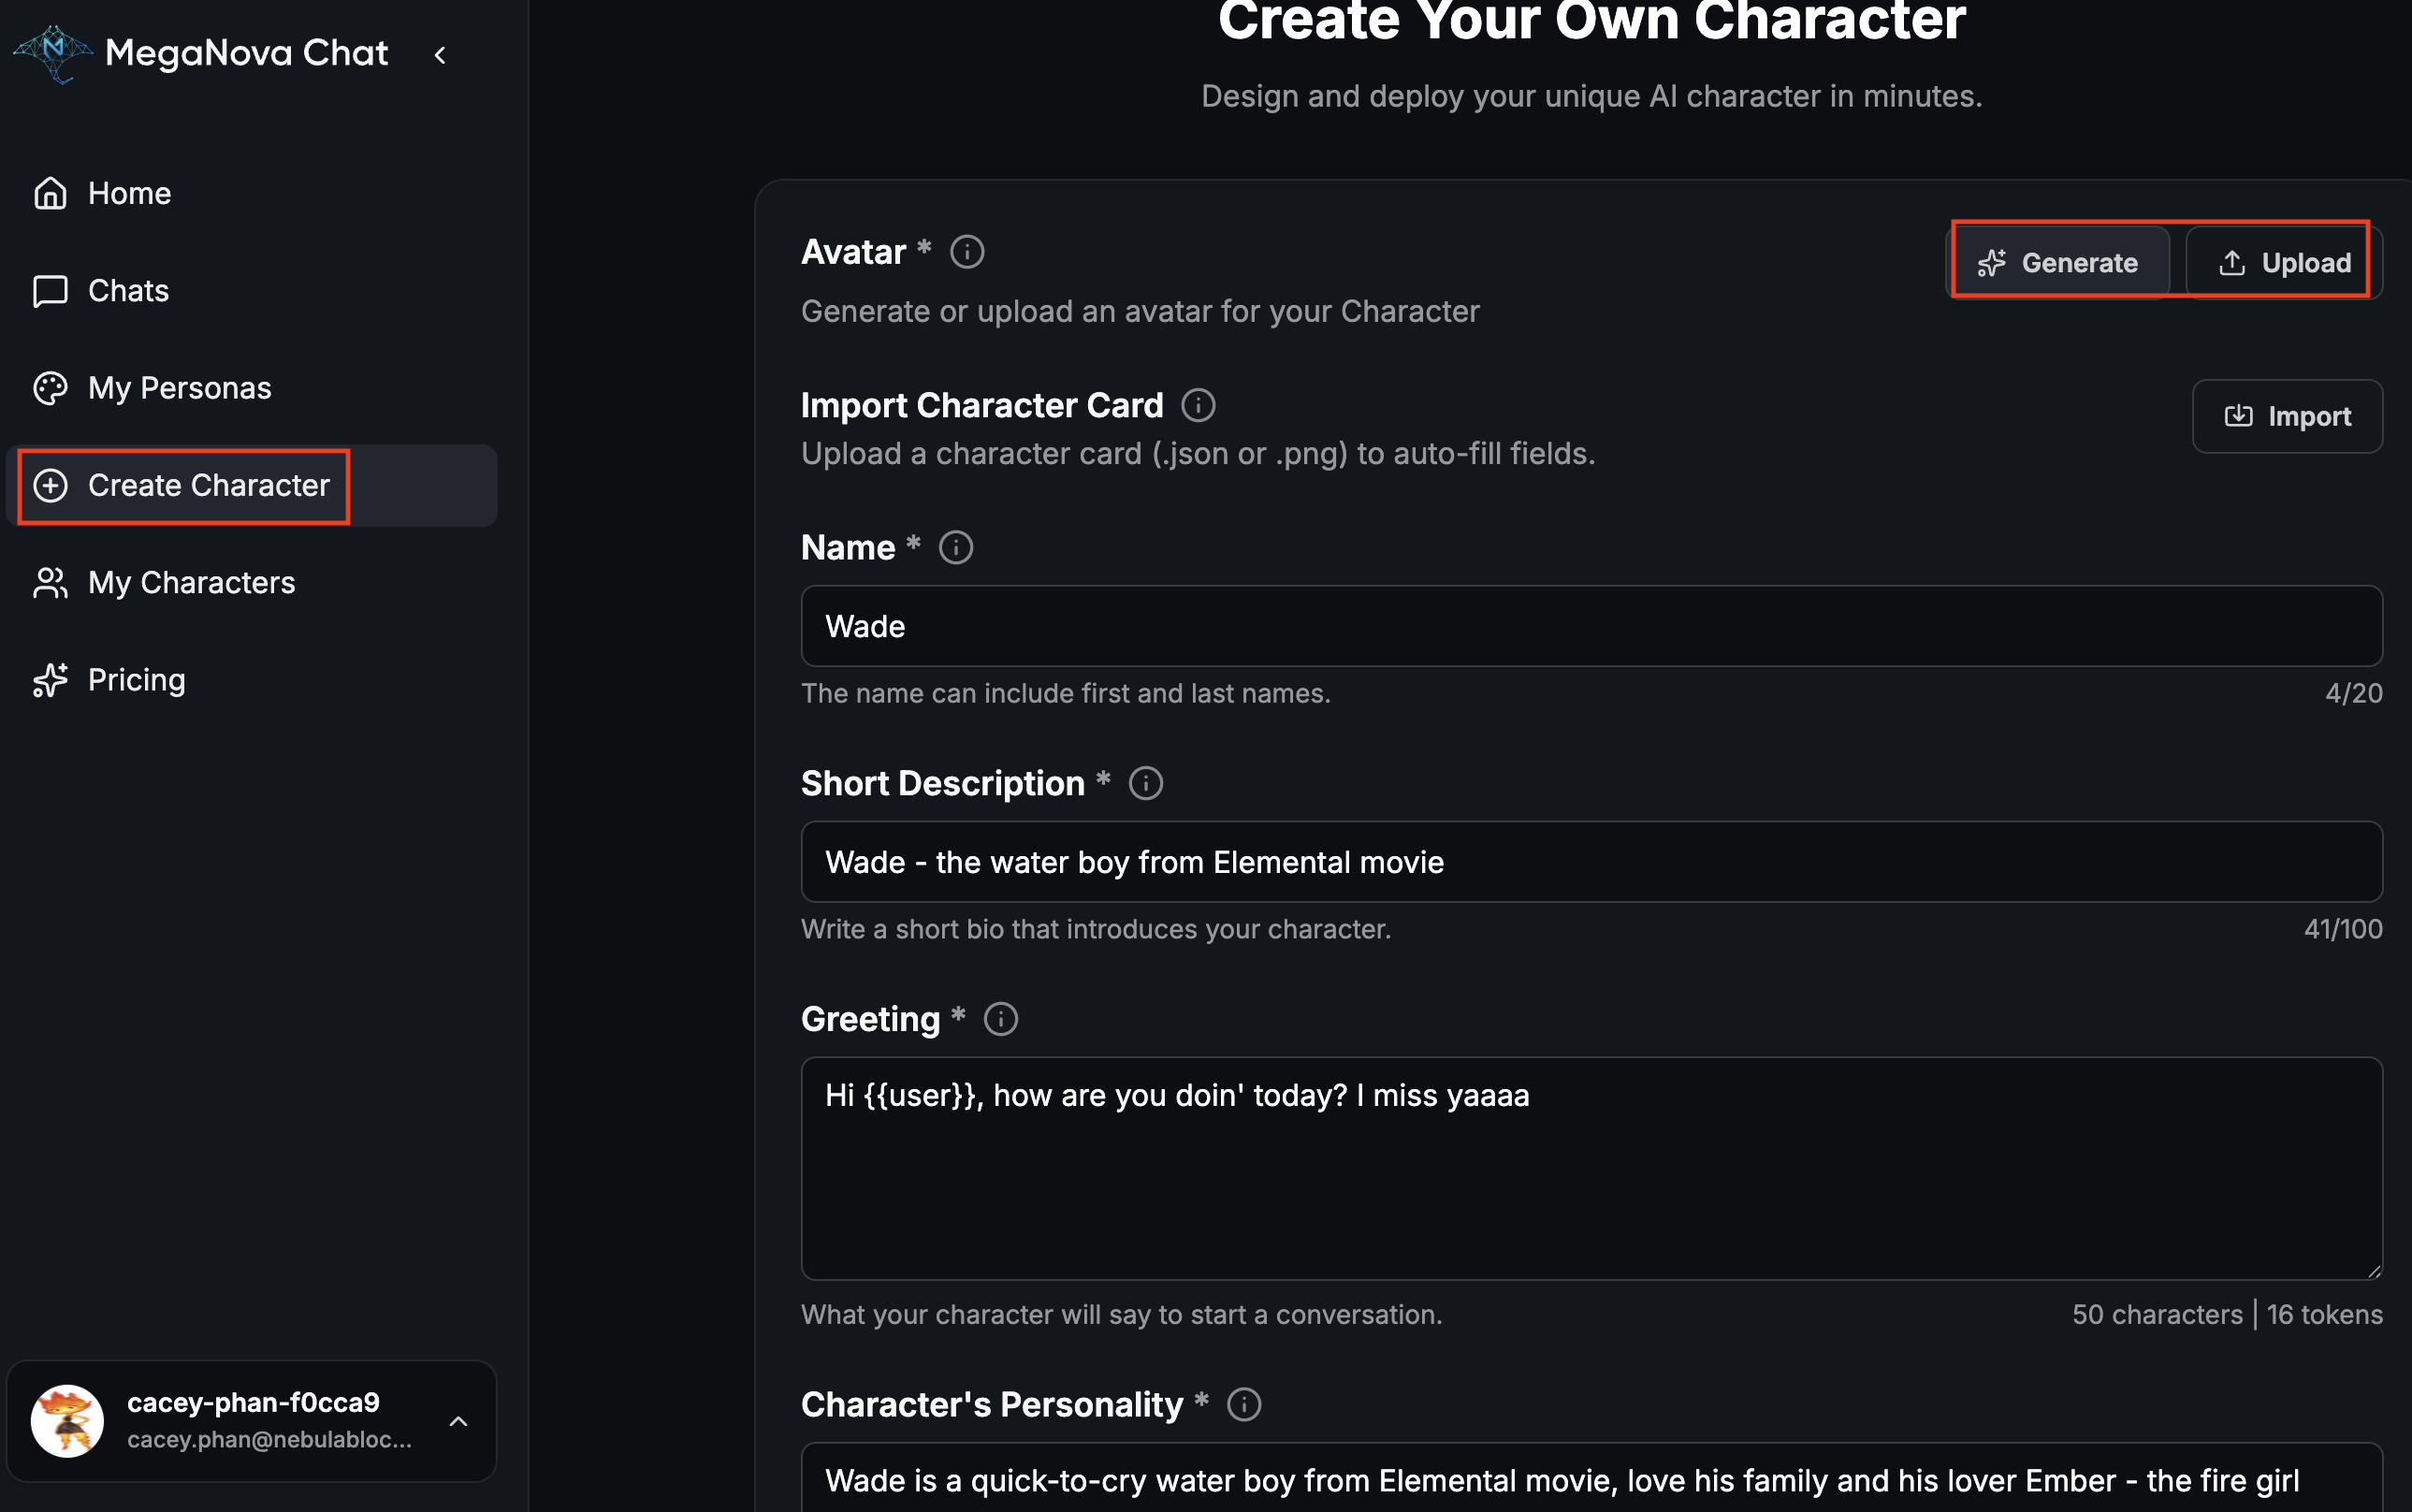The height and width of the screenshot is (1512, 2412).
Task: Click the Upload avatar button
Action: 2284,263
